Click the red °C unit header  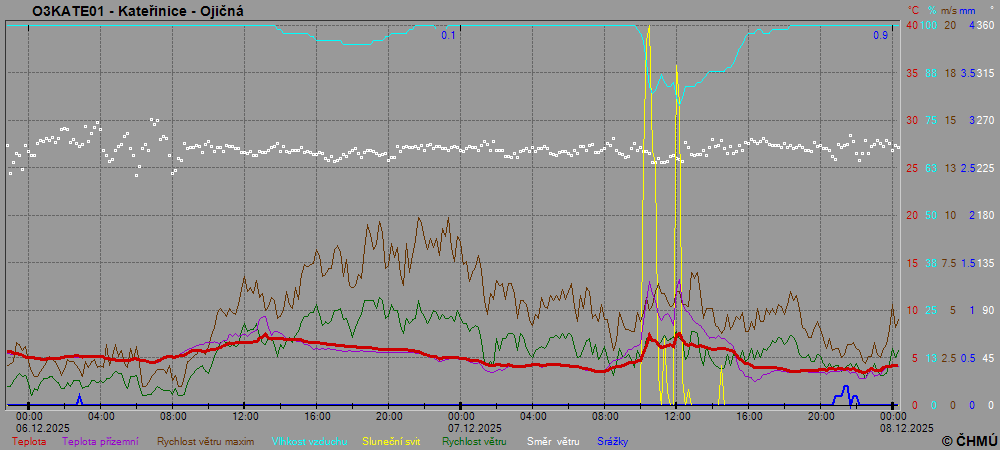(913, 9)
